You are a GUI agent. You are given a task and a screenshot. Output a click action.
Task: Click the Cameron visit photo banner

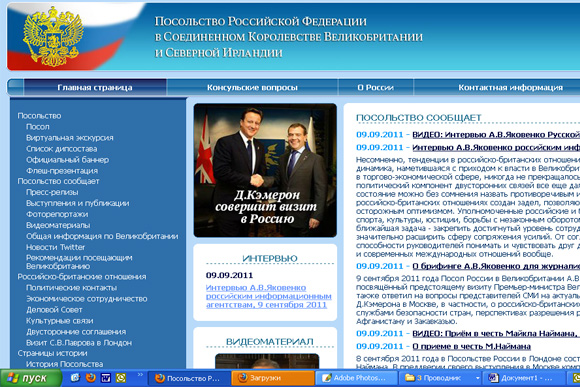coord(265,170)
